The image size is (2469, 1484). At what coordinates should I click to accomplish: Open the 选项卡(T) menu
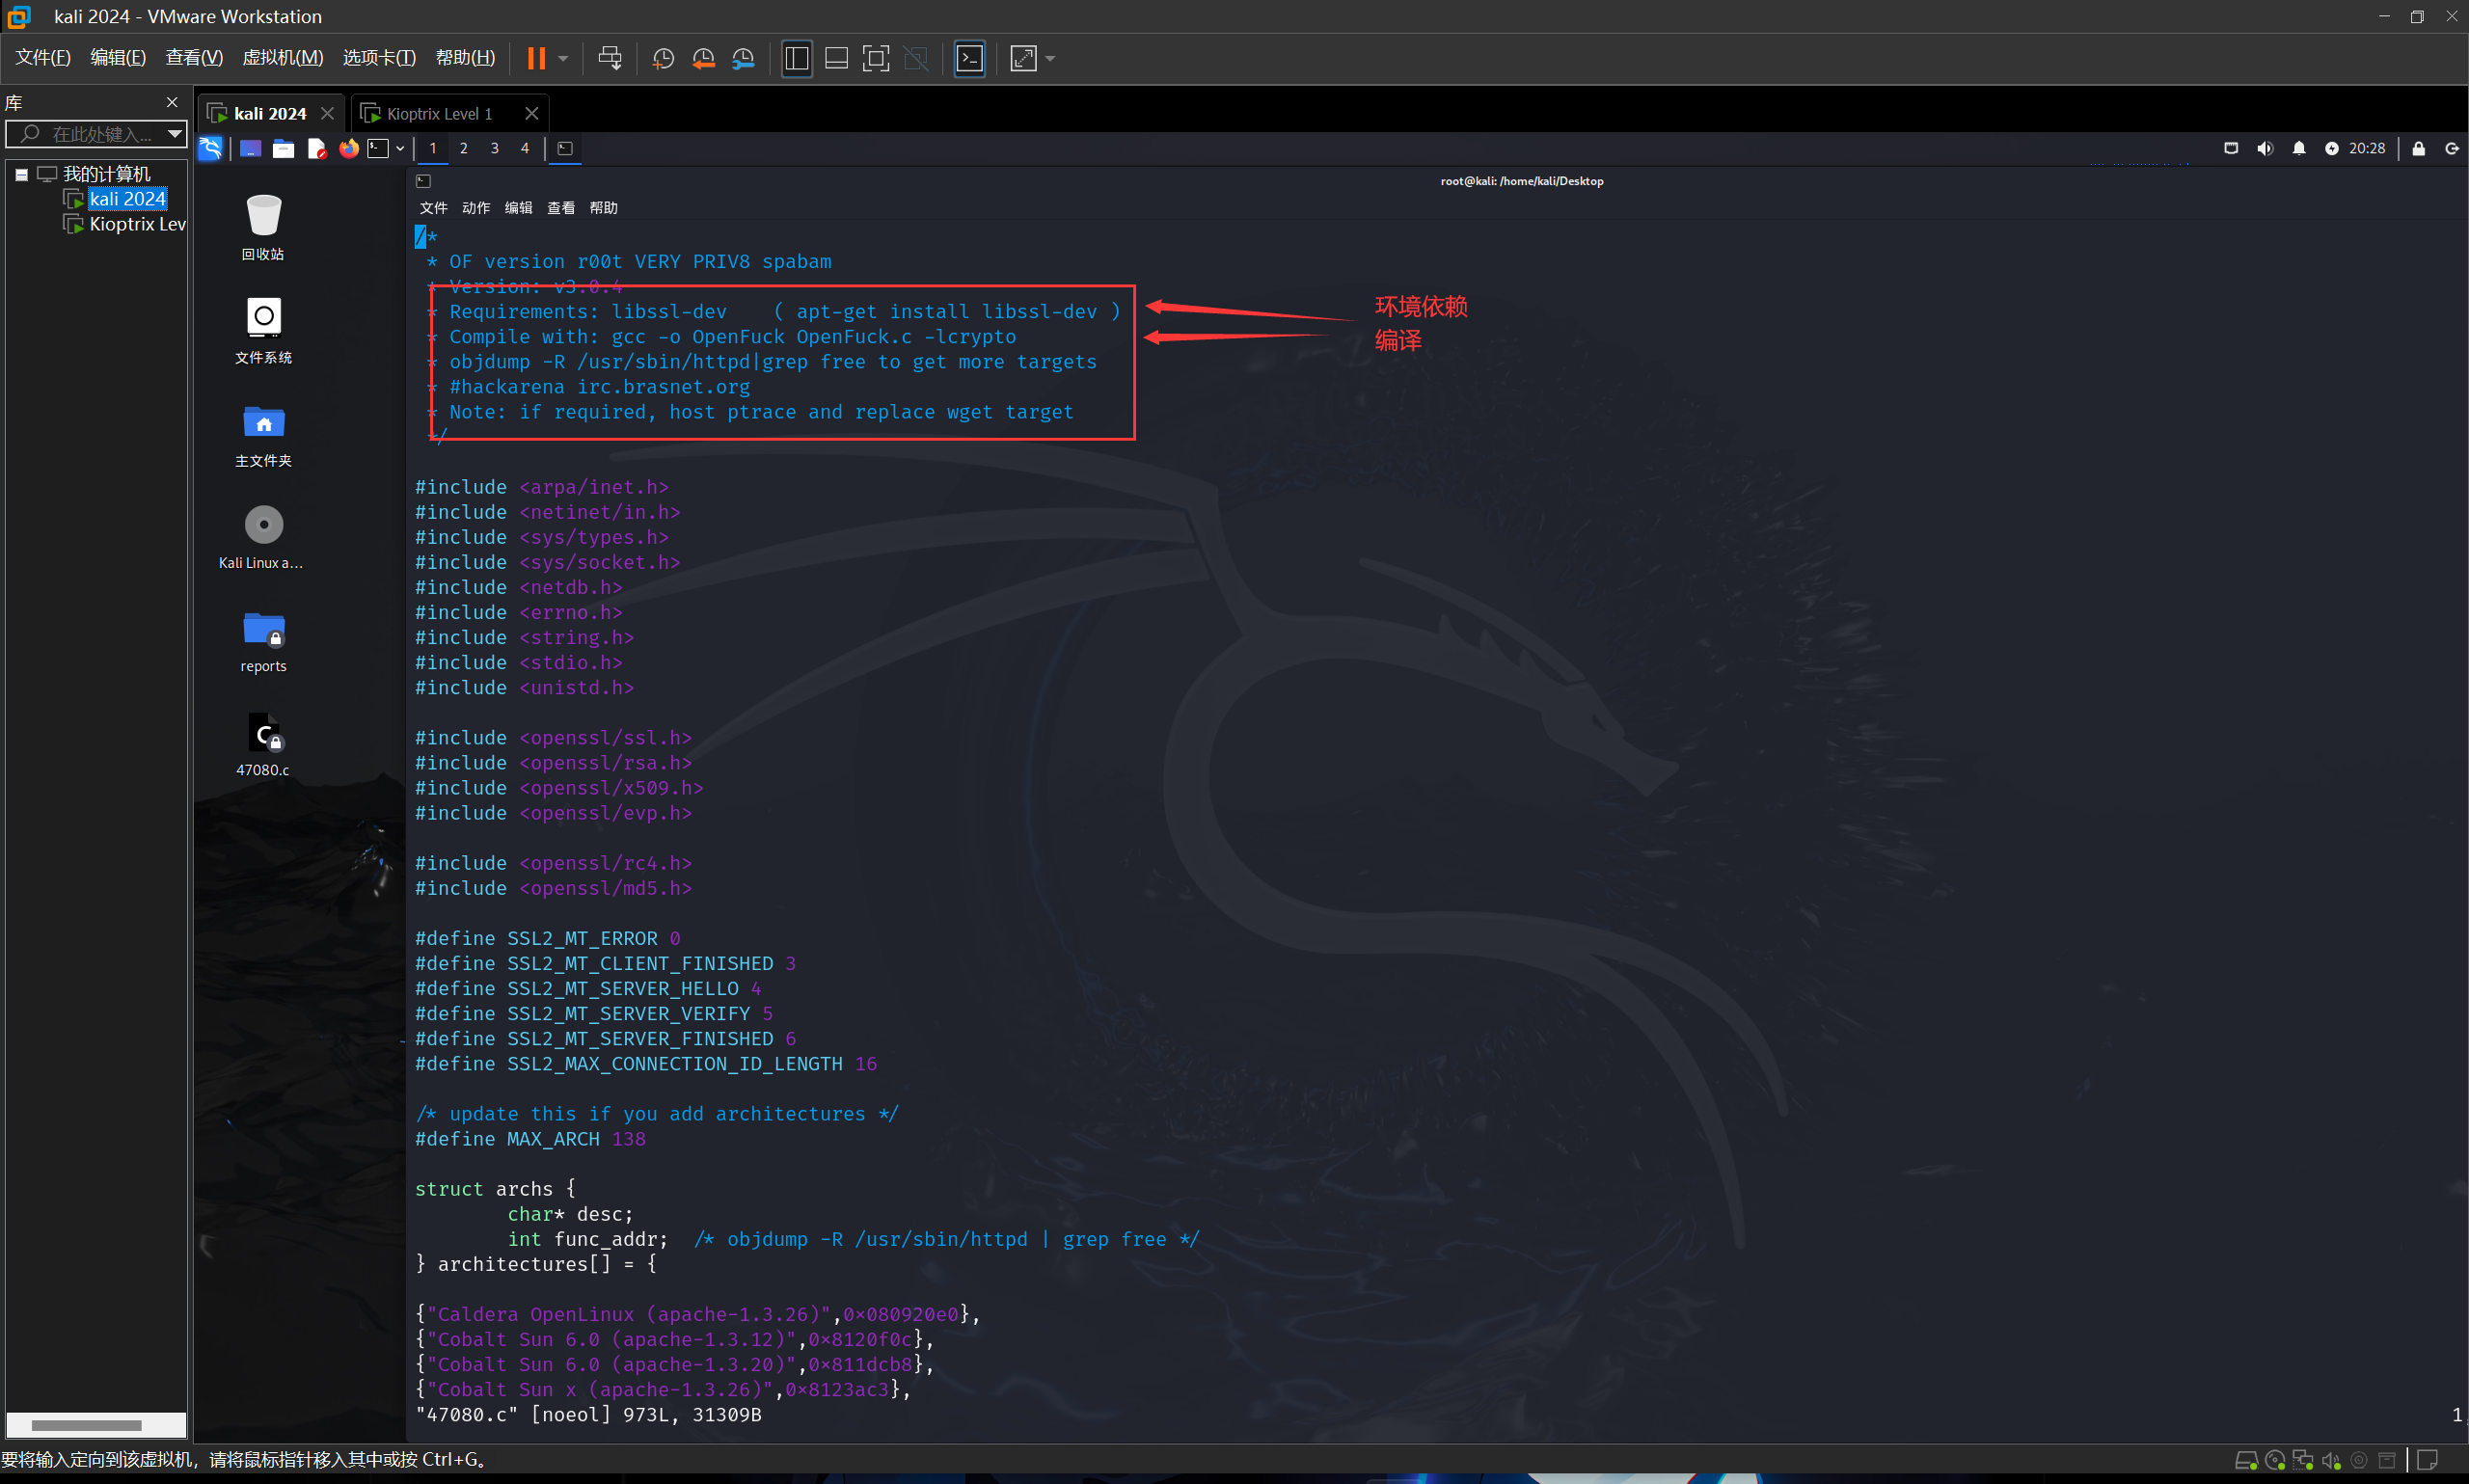pyautogui.click(x=379, y=57)
